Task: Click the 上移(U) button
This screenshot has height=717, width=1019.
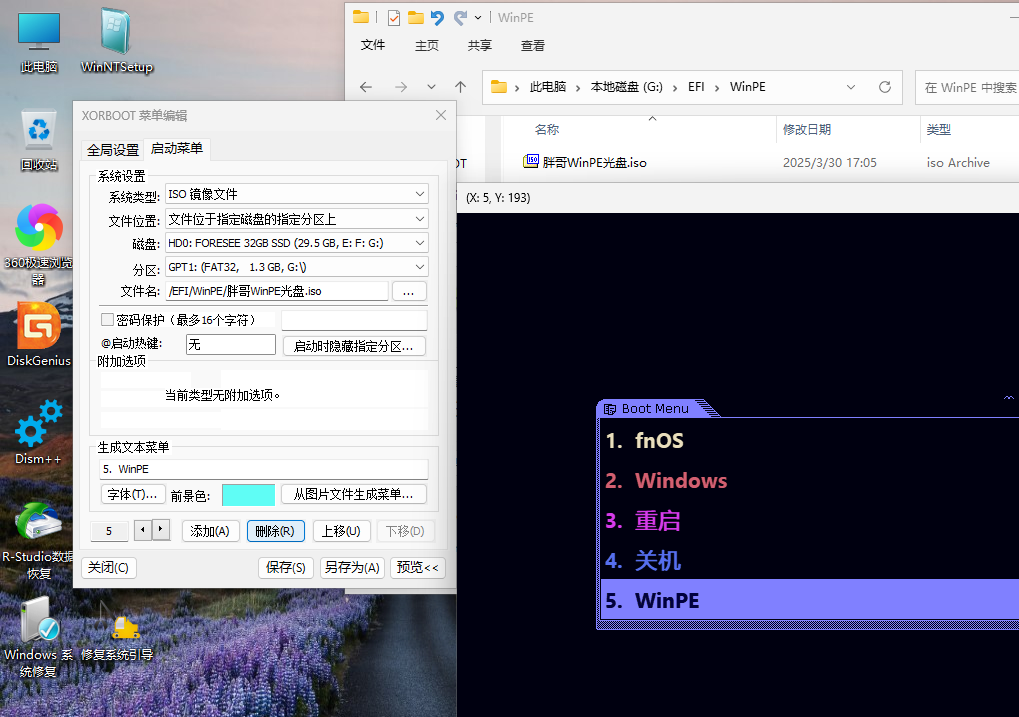Action: tap(341, 531)
